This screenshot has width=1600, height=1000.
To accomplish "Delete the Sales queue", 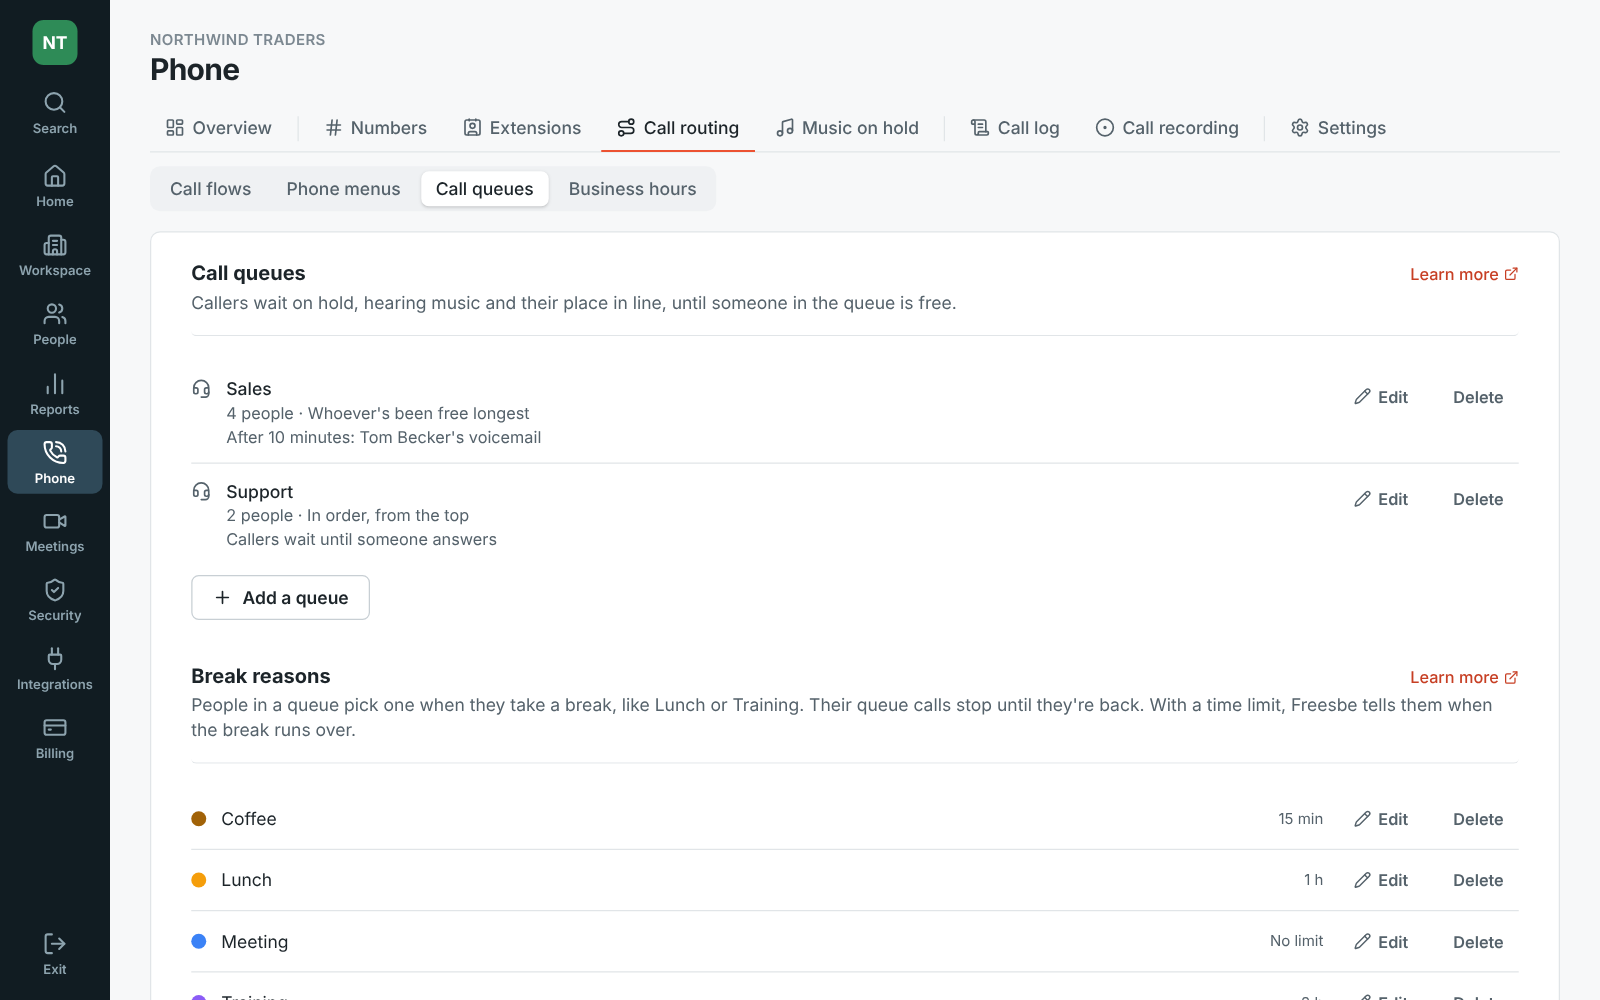I will pyautogui.click(x=1478, y=397).
